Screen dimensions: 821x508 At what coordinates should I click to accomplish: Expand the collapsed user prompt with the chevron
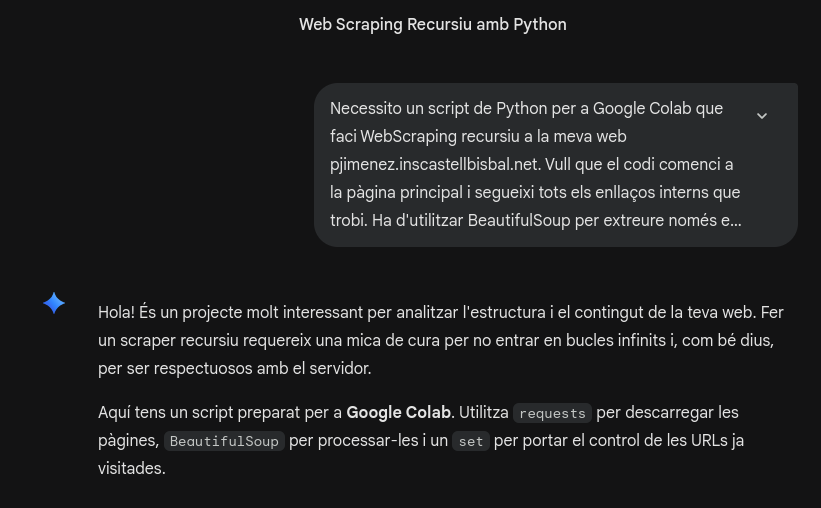(x=761, y=116)
